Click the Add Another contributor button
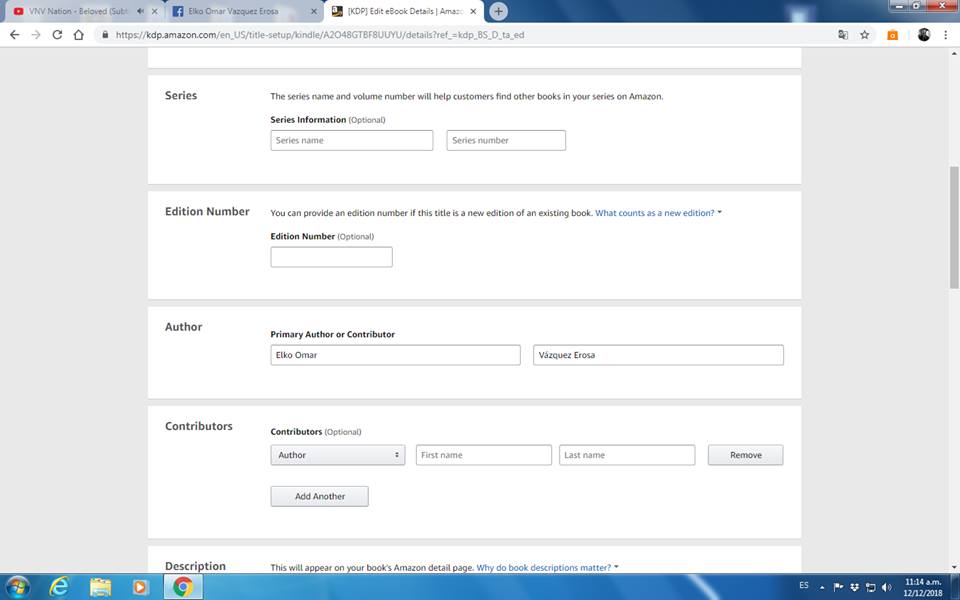 point(319,496)
